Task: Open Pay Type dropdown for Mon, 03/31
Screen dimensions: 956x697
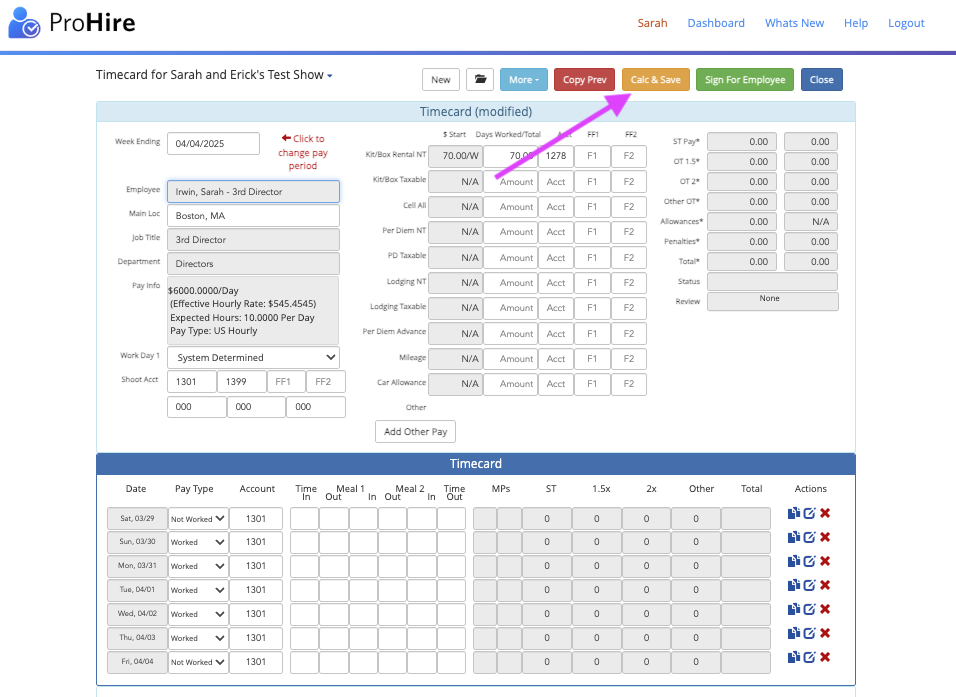Action: [198, 566]
